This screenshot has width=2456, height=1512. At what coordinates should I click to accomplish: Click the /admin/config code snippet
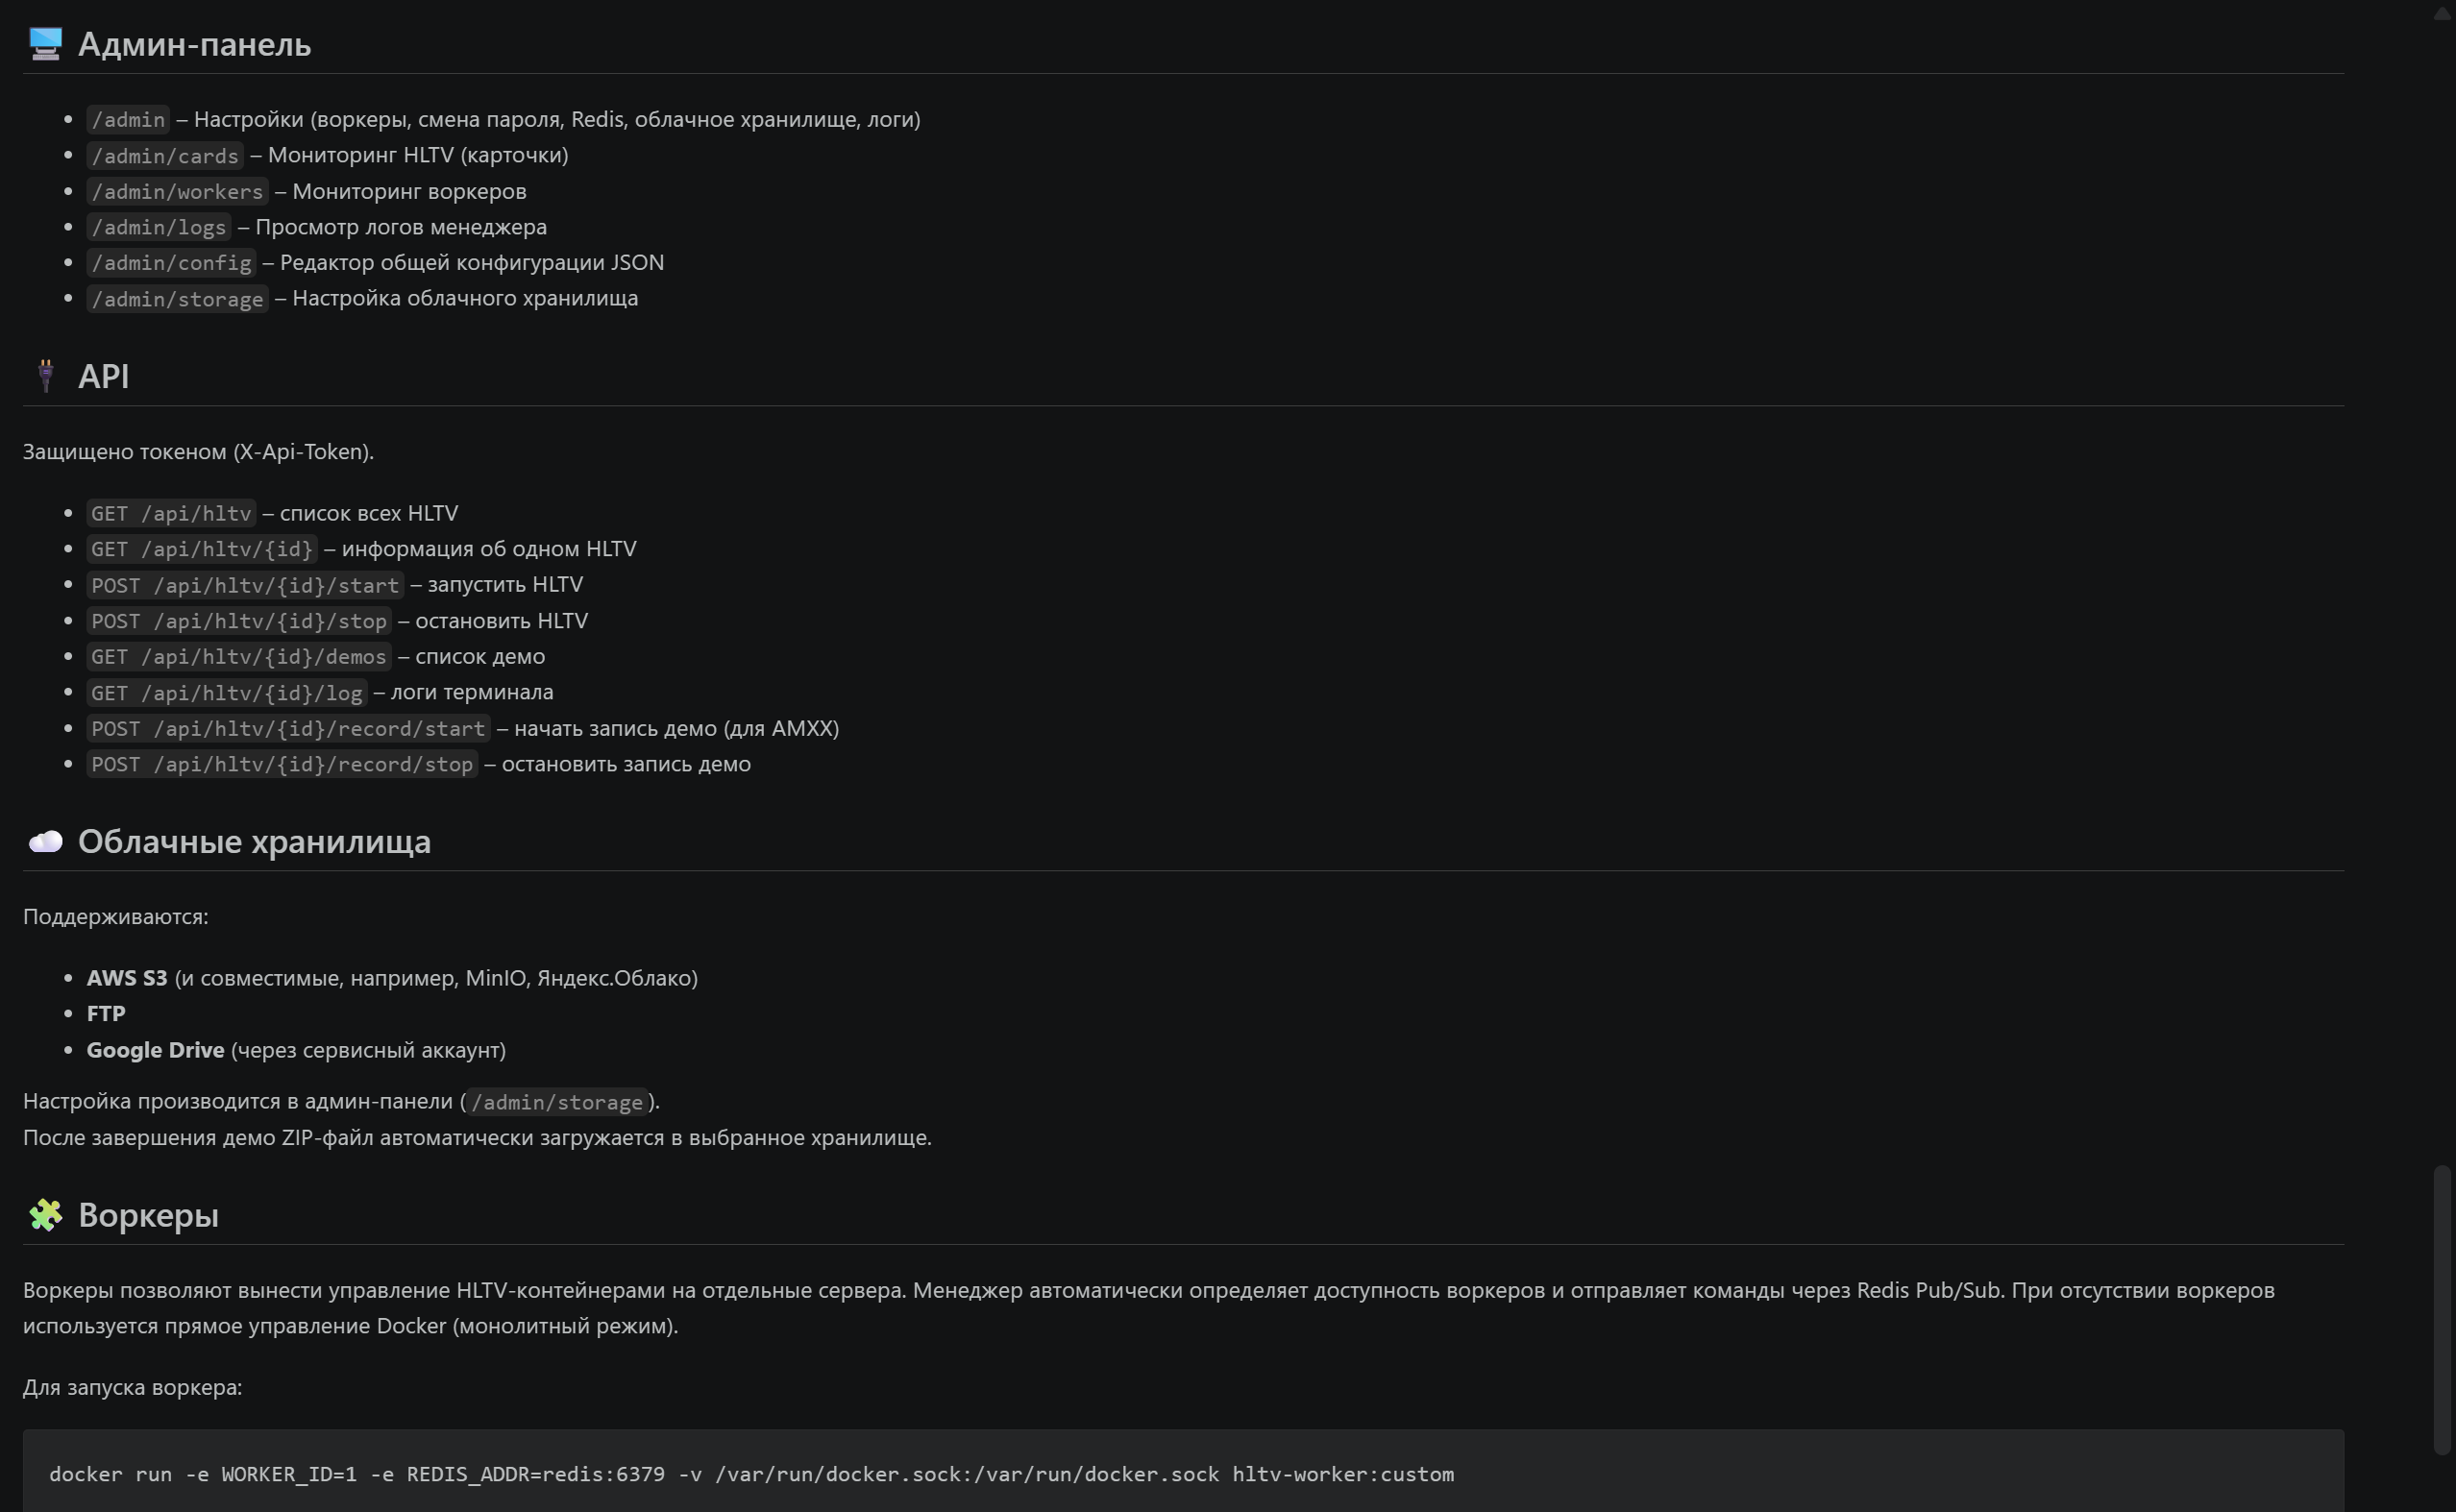pyautogui.click(x=171, y=263)
